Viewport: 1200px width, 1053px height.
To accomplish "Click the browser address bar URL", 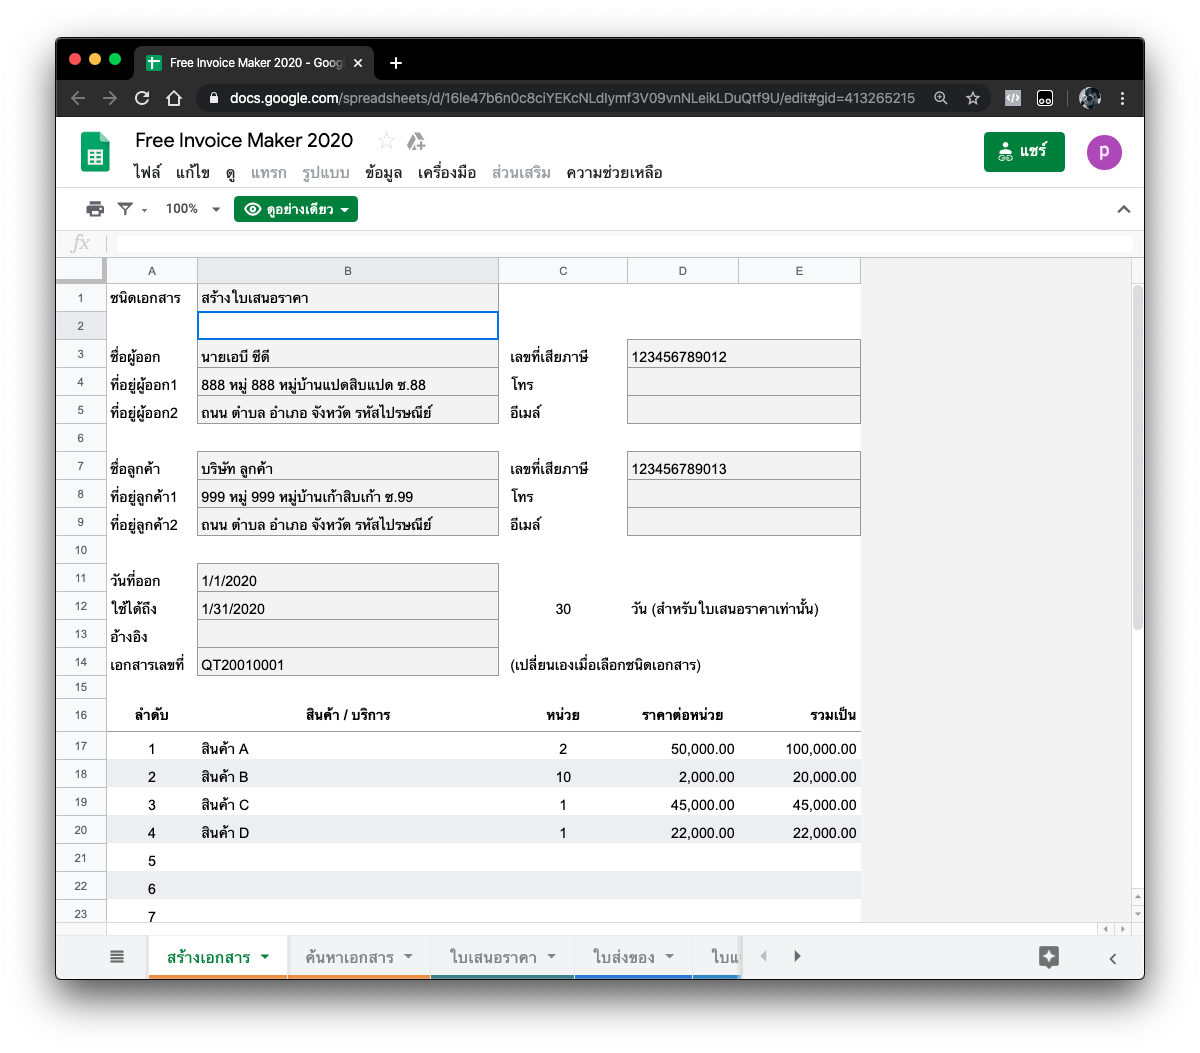I will click(572, 98).
